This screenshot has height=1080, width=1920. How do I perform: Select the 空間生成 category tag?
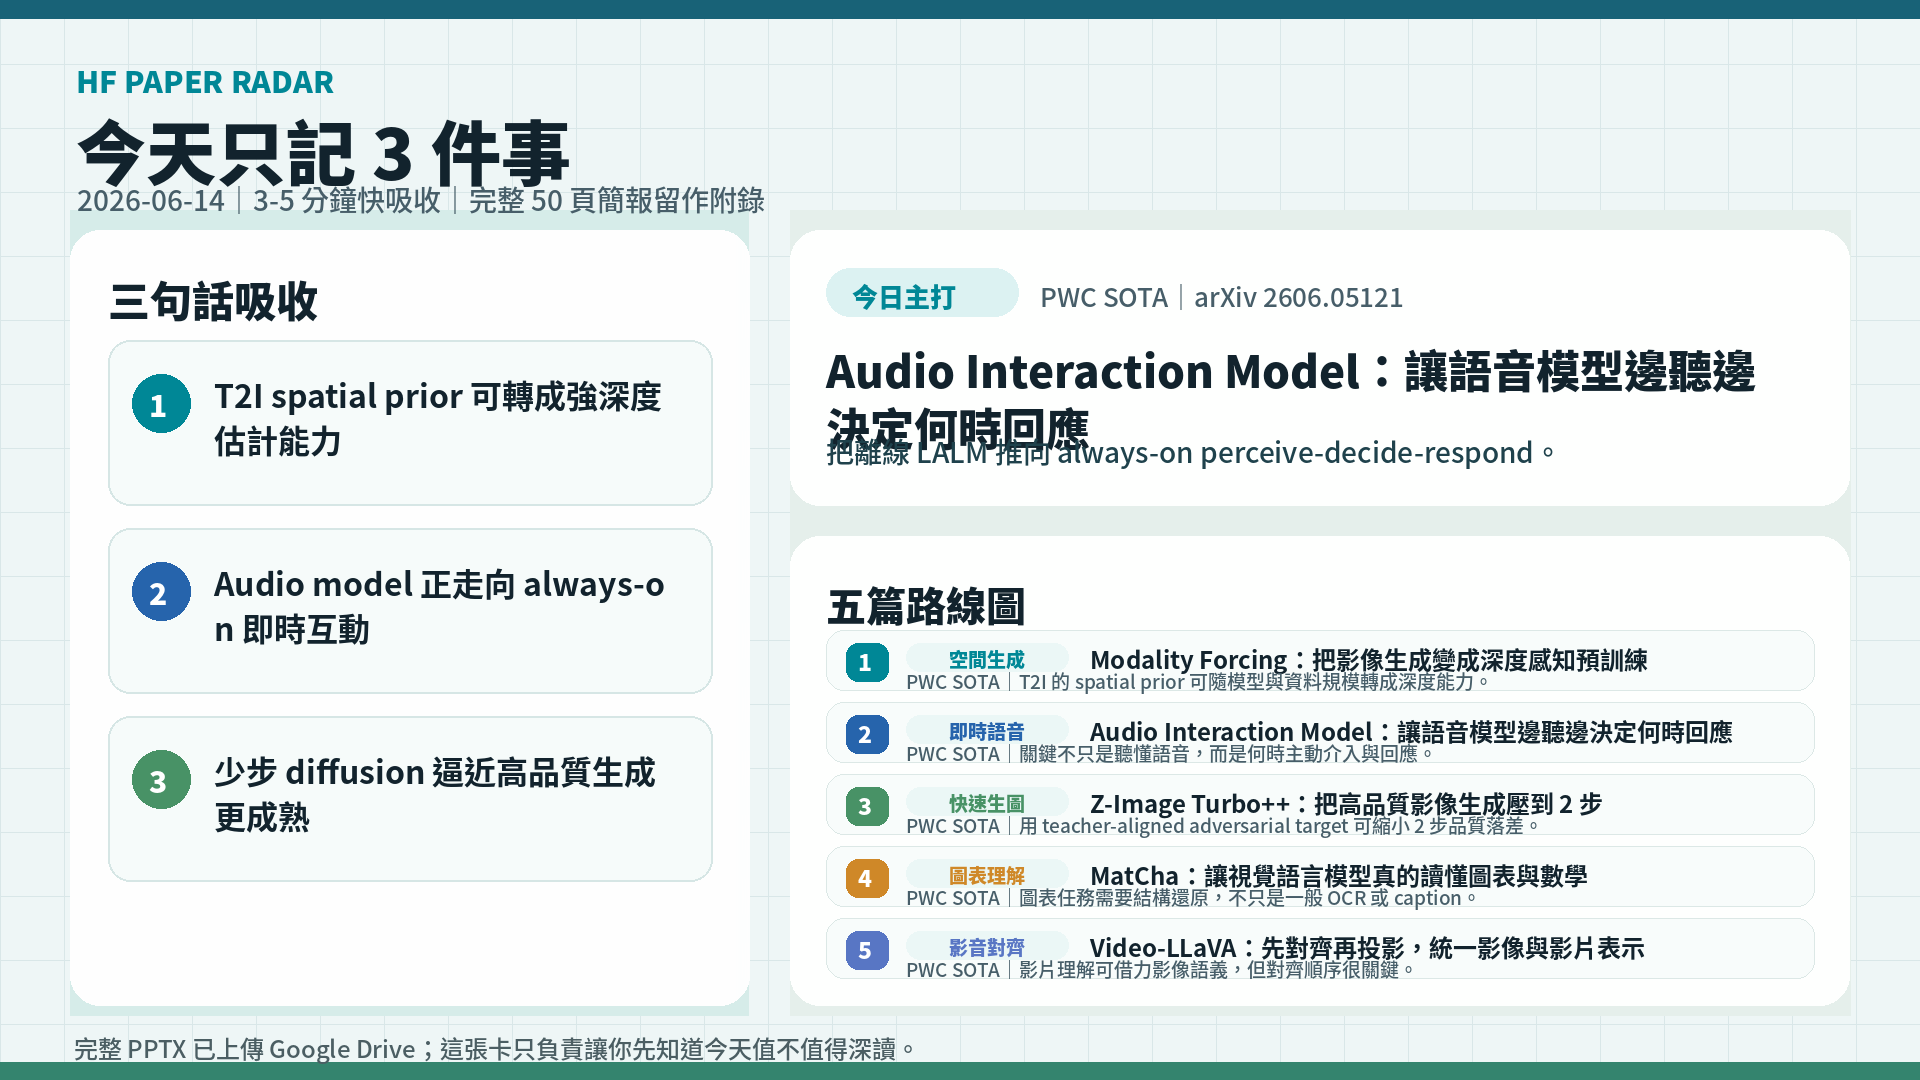click(987, 659)
